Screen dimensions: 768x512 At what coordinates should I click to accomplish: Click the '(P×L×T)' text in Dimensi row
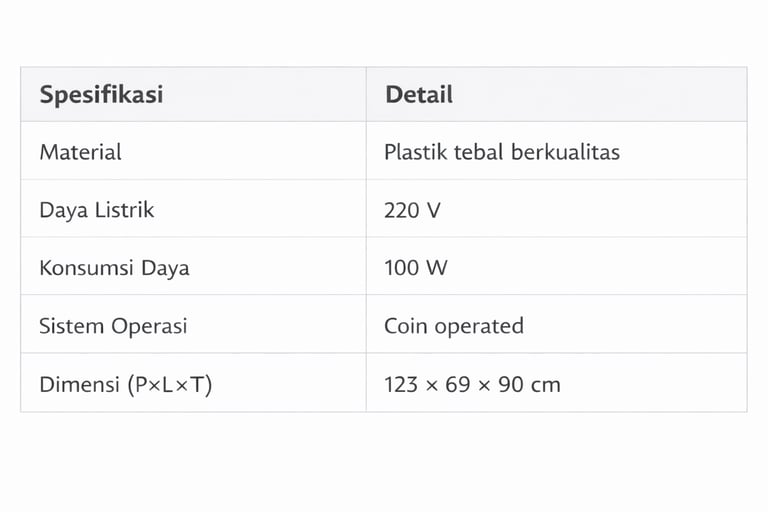pos(170,384)
